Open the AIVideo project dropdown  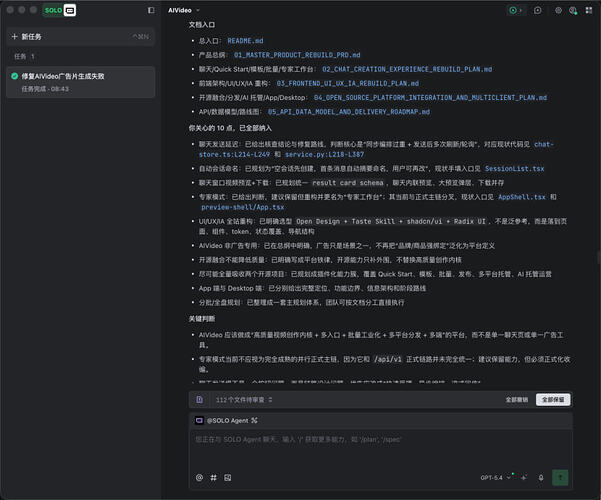pos(184,10)
